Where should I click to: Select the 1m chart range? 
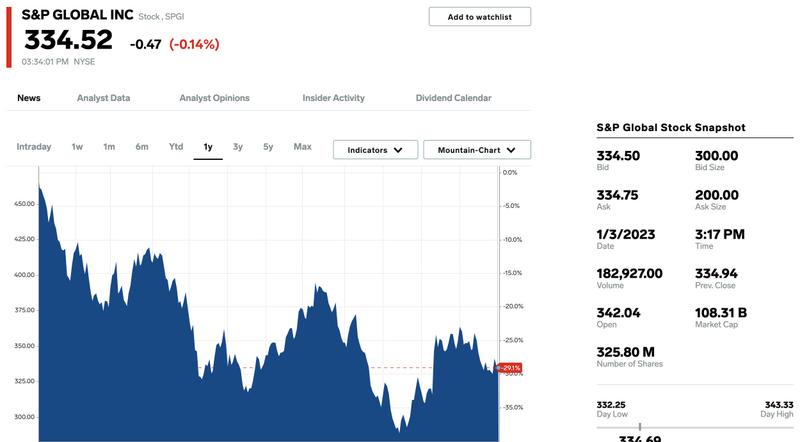109,147
